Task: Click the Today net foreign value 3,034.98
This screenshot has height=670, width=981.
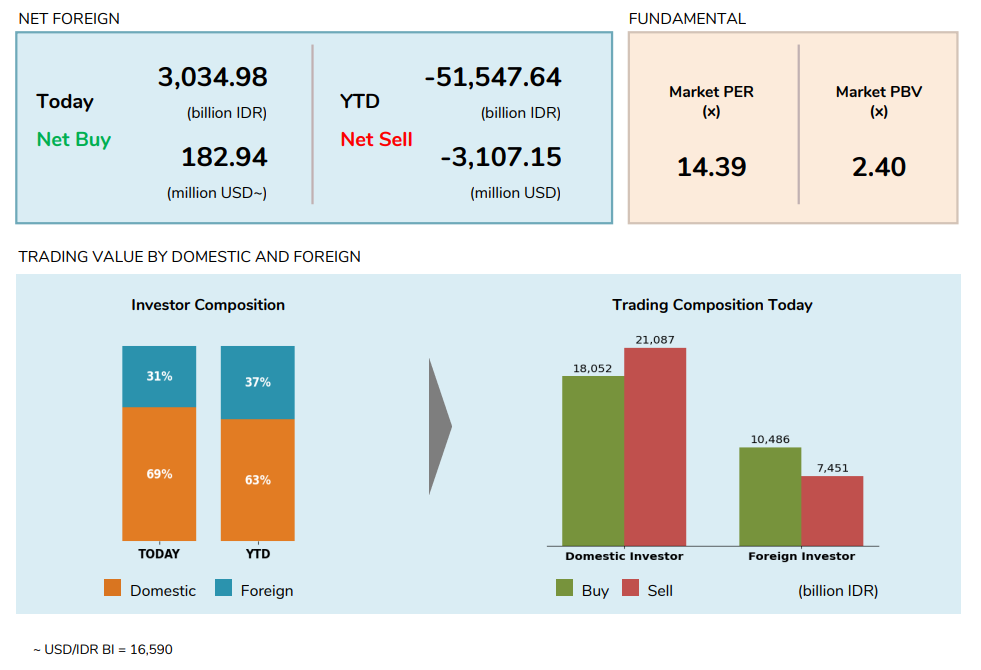Action: [212, 77]
